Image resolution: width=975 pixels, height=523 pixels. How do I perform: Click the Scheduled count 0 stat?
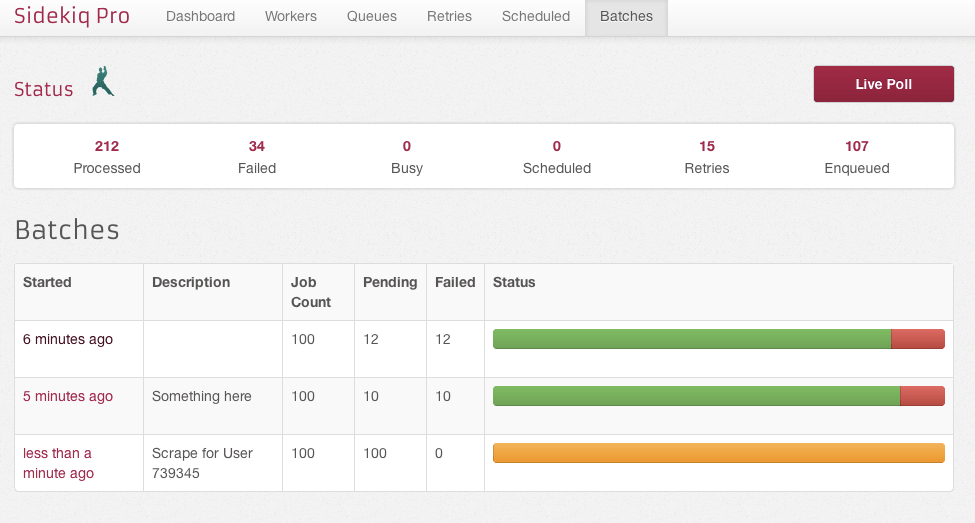tap(557, 146)
